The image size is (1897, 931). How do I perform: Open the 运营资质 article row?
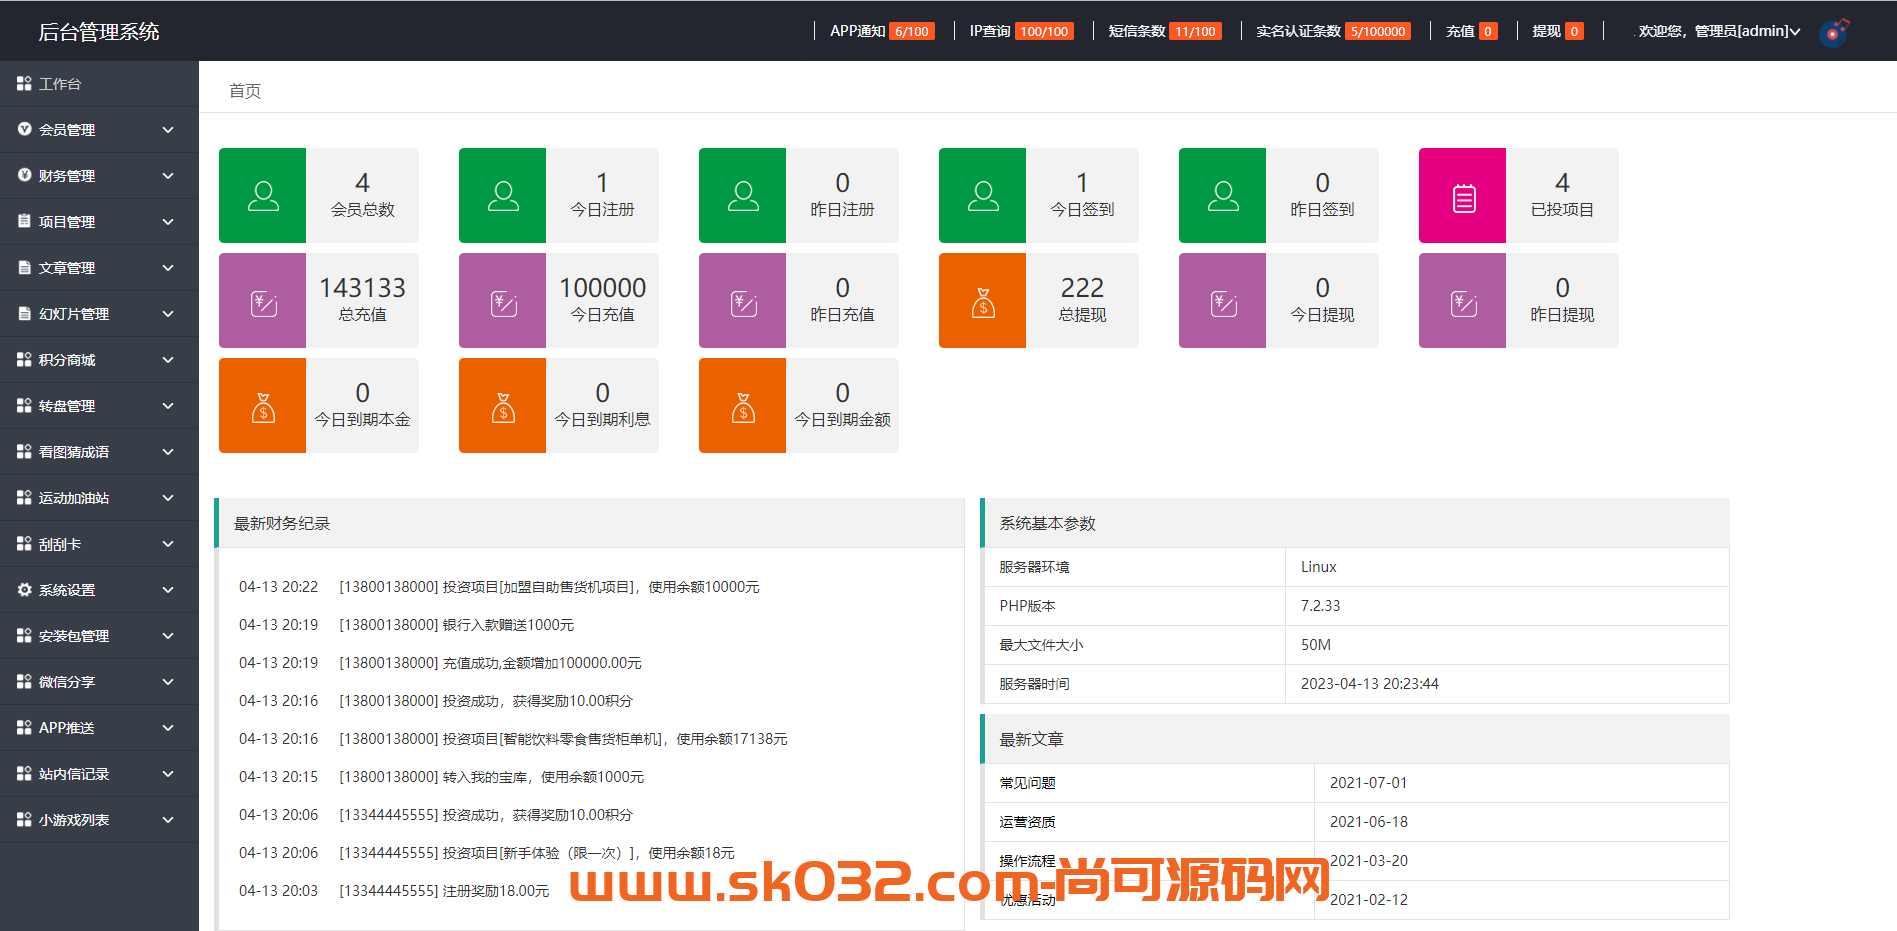click(1356, 822)
